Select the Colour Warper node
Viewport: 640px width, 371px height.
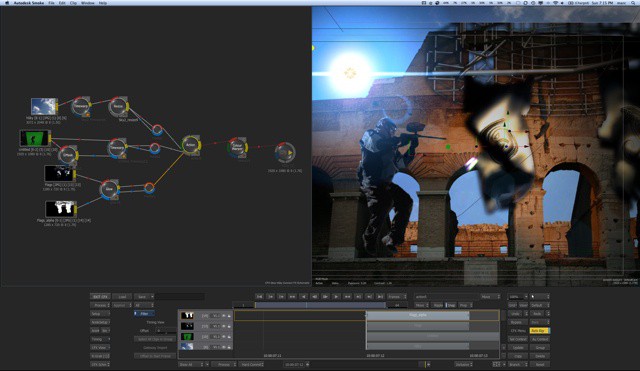(x=237, y=147)
